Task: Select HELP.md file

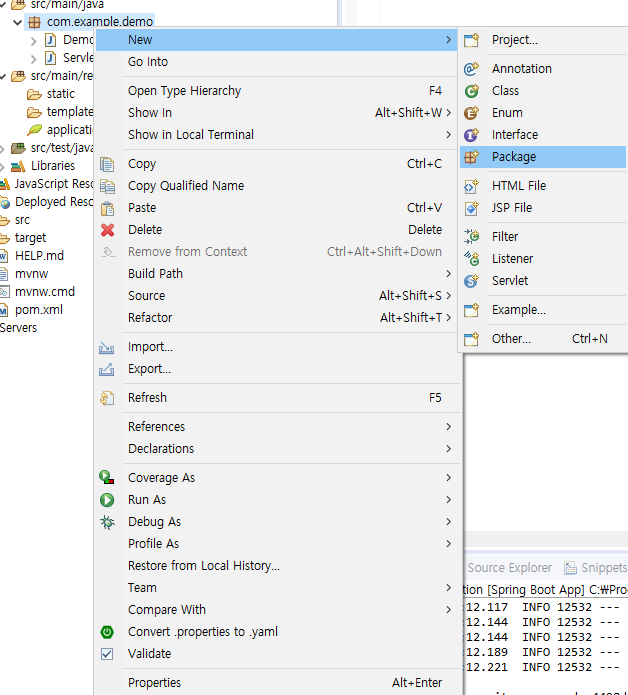Action: (39, 256)
